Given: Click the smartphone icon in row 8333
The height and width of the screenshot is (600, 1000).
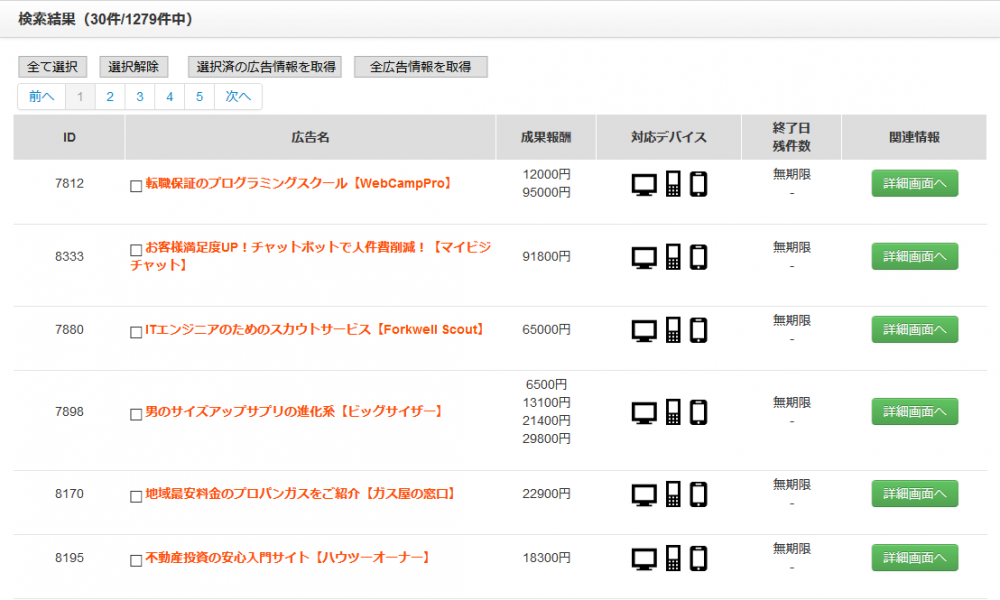Looking at the screenshot, I should click(x=698, y=258).
